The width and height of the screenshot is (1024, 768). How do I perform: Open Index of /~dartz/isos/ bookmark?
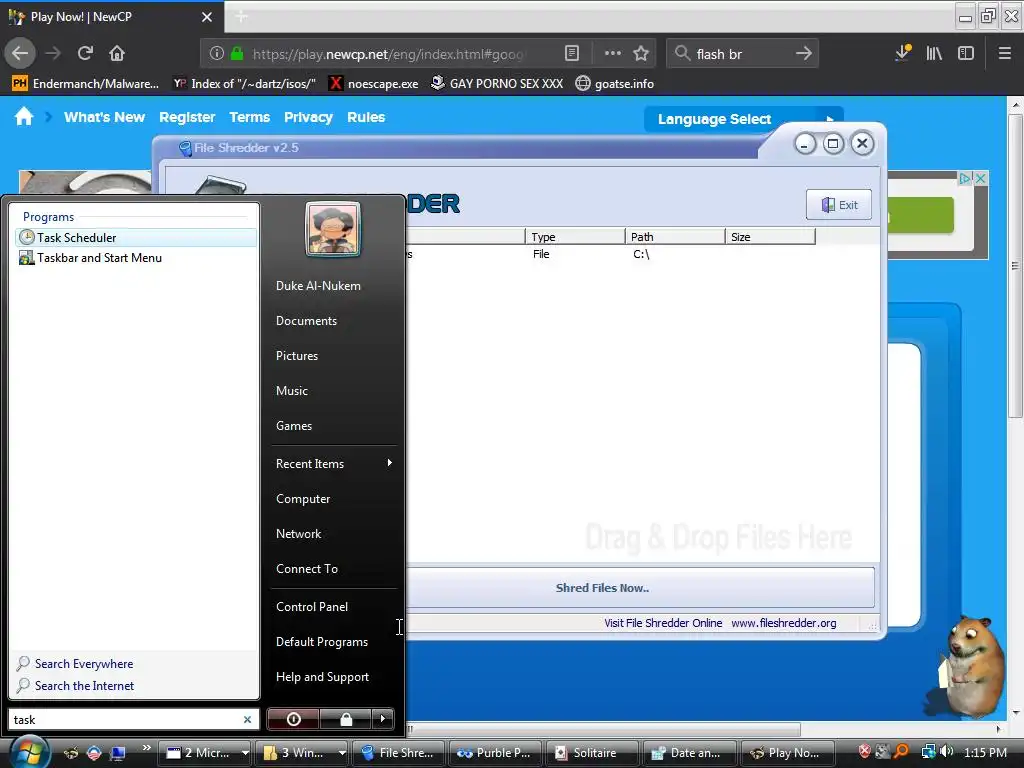pyautogui.click(x=244, y=84)
